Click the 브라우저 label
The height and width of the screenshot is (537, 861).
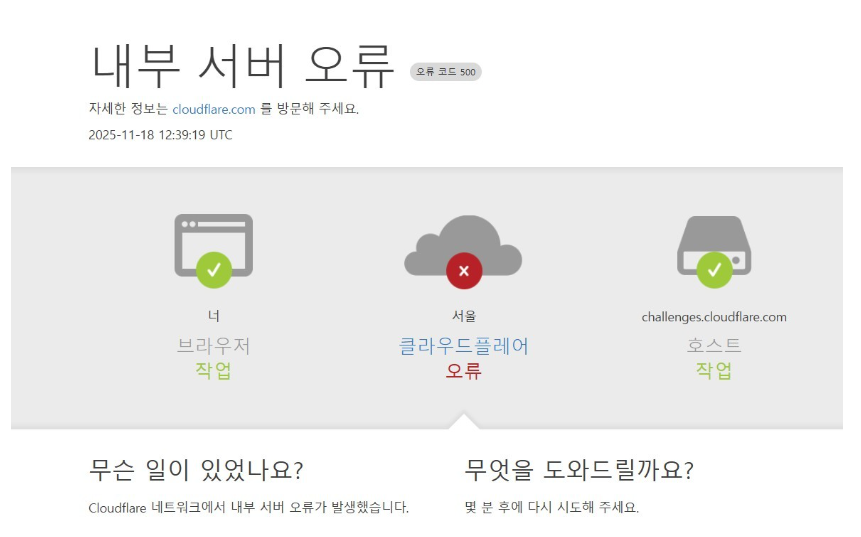214,345
